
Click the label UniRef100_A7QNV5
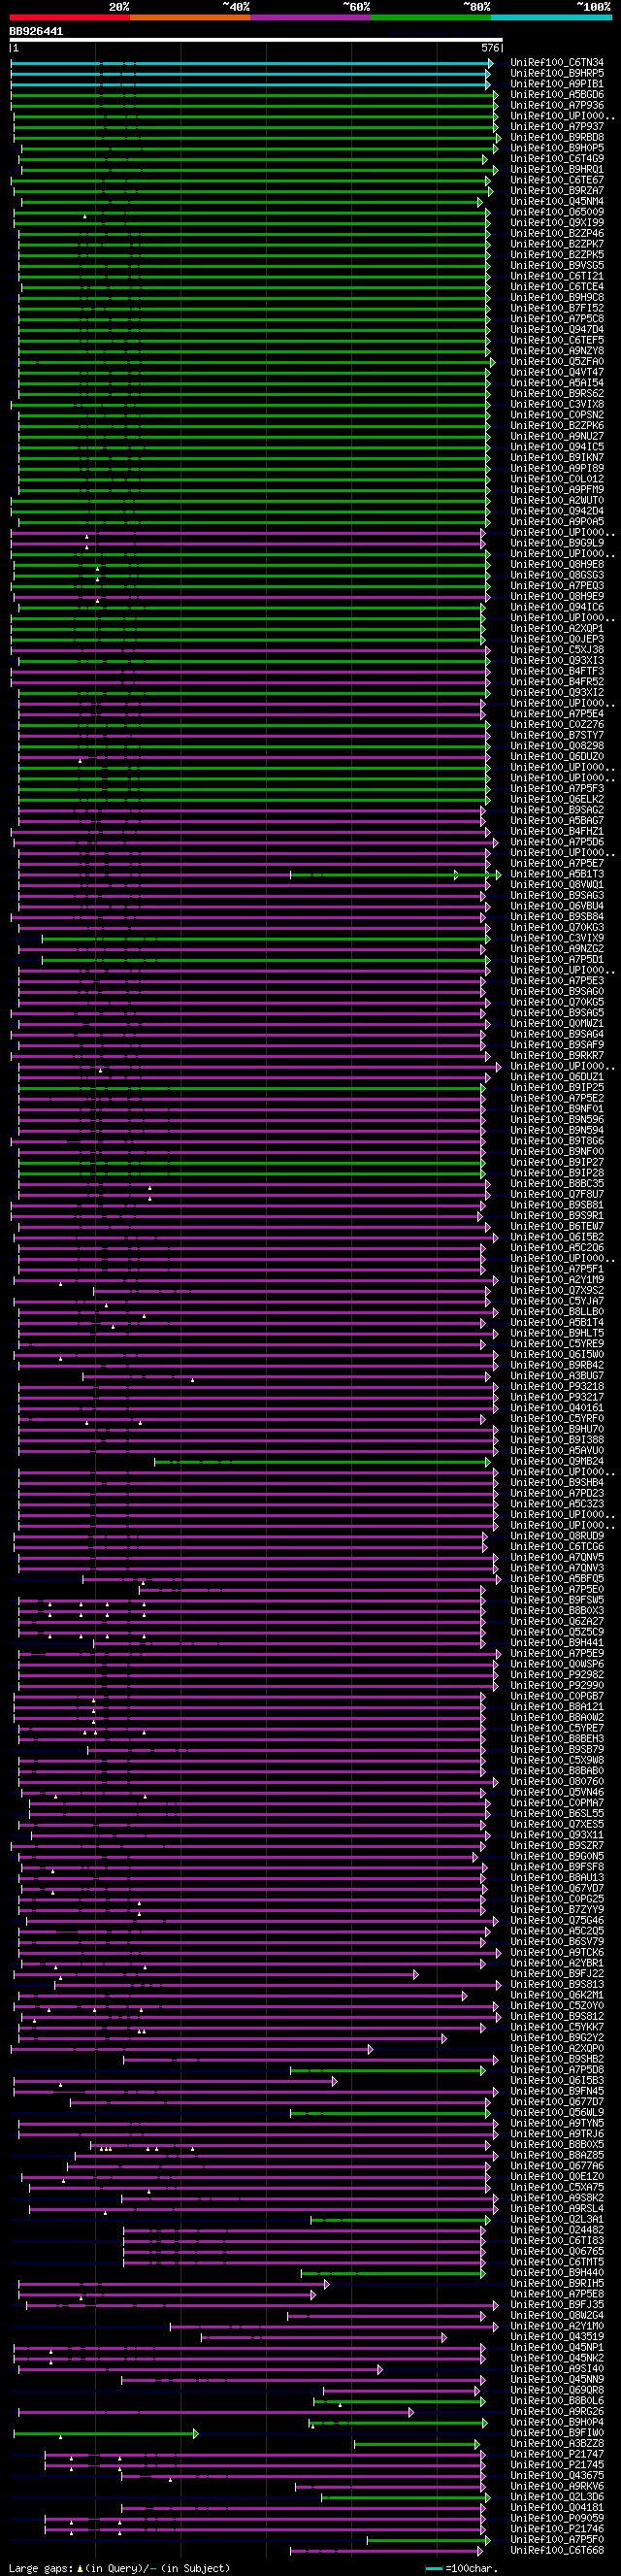coord(557,1557)
